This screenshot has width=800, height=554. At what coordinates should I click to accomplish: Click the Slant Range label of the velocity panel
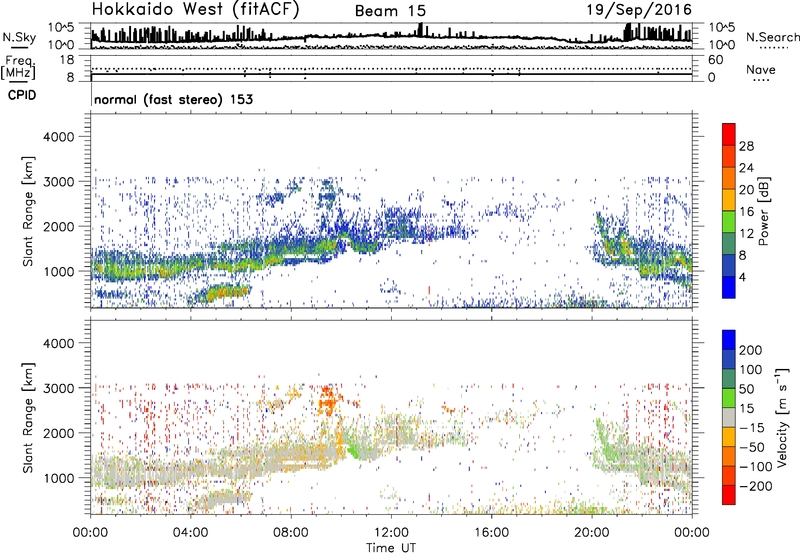(x=28, y=417)
